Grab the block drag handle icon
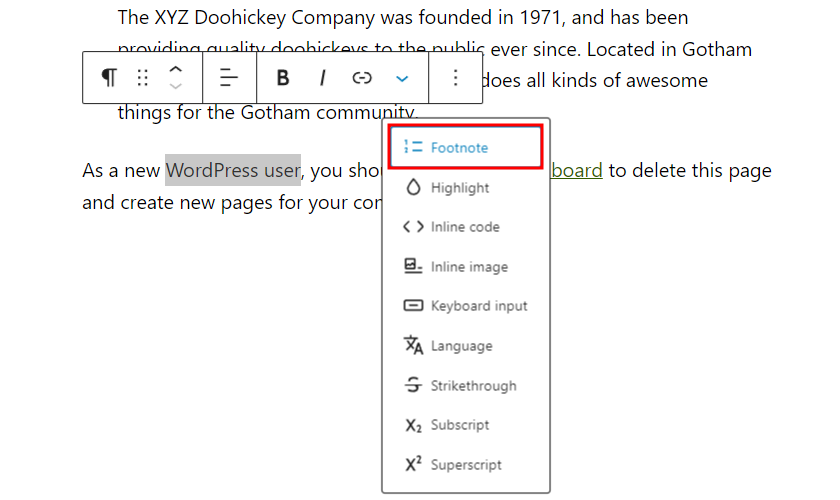Image resolution: width=840 pixels, height=500 pixels. 142,78
